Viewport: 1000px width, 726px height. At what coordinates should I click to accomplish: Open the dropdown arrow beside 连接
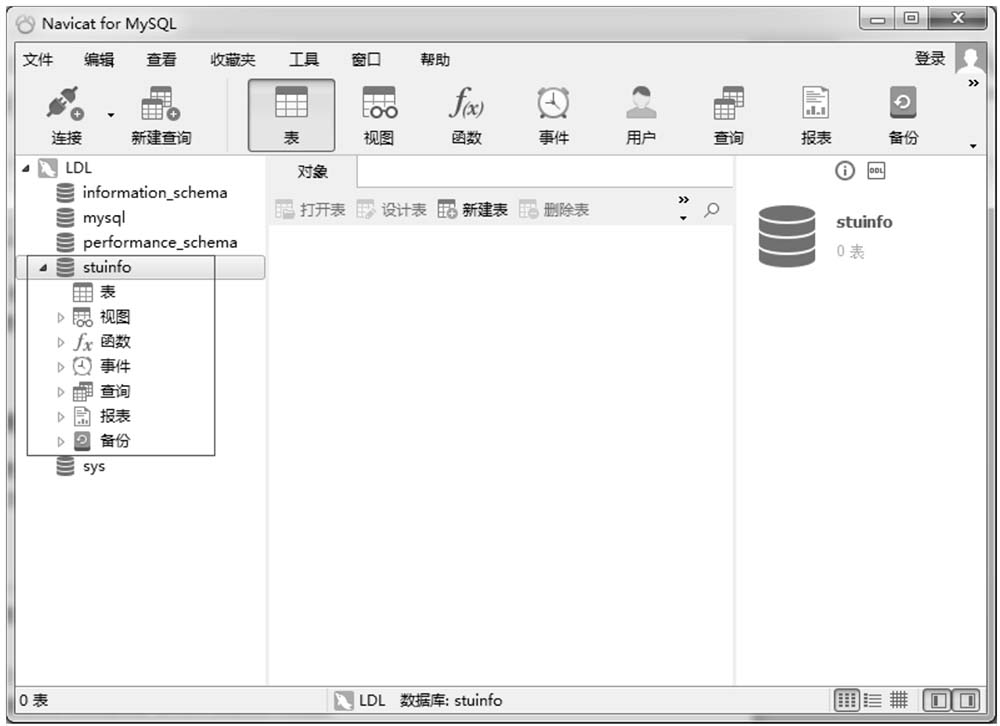coord(111,115)
